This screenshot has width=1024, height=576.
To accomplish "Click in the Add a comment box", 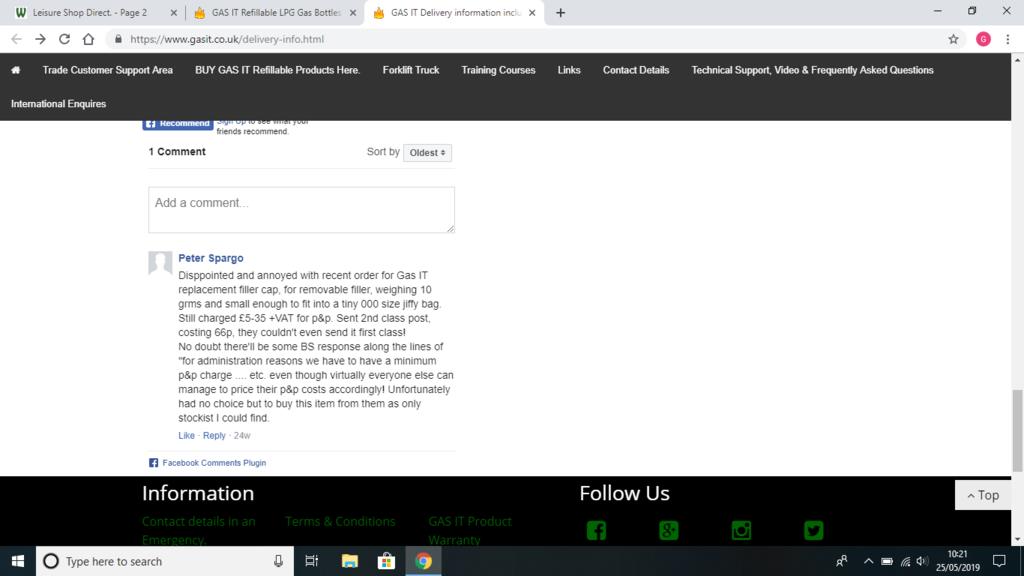I will click(x=301, y=209).
